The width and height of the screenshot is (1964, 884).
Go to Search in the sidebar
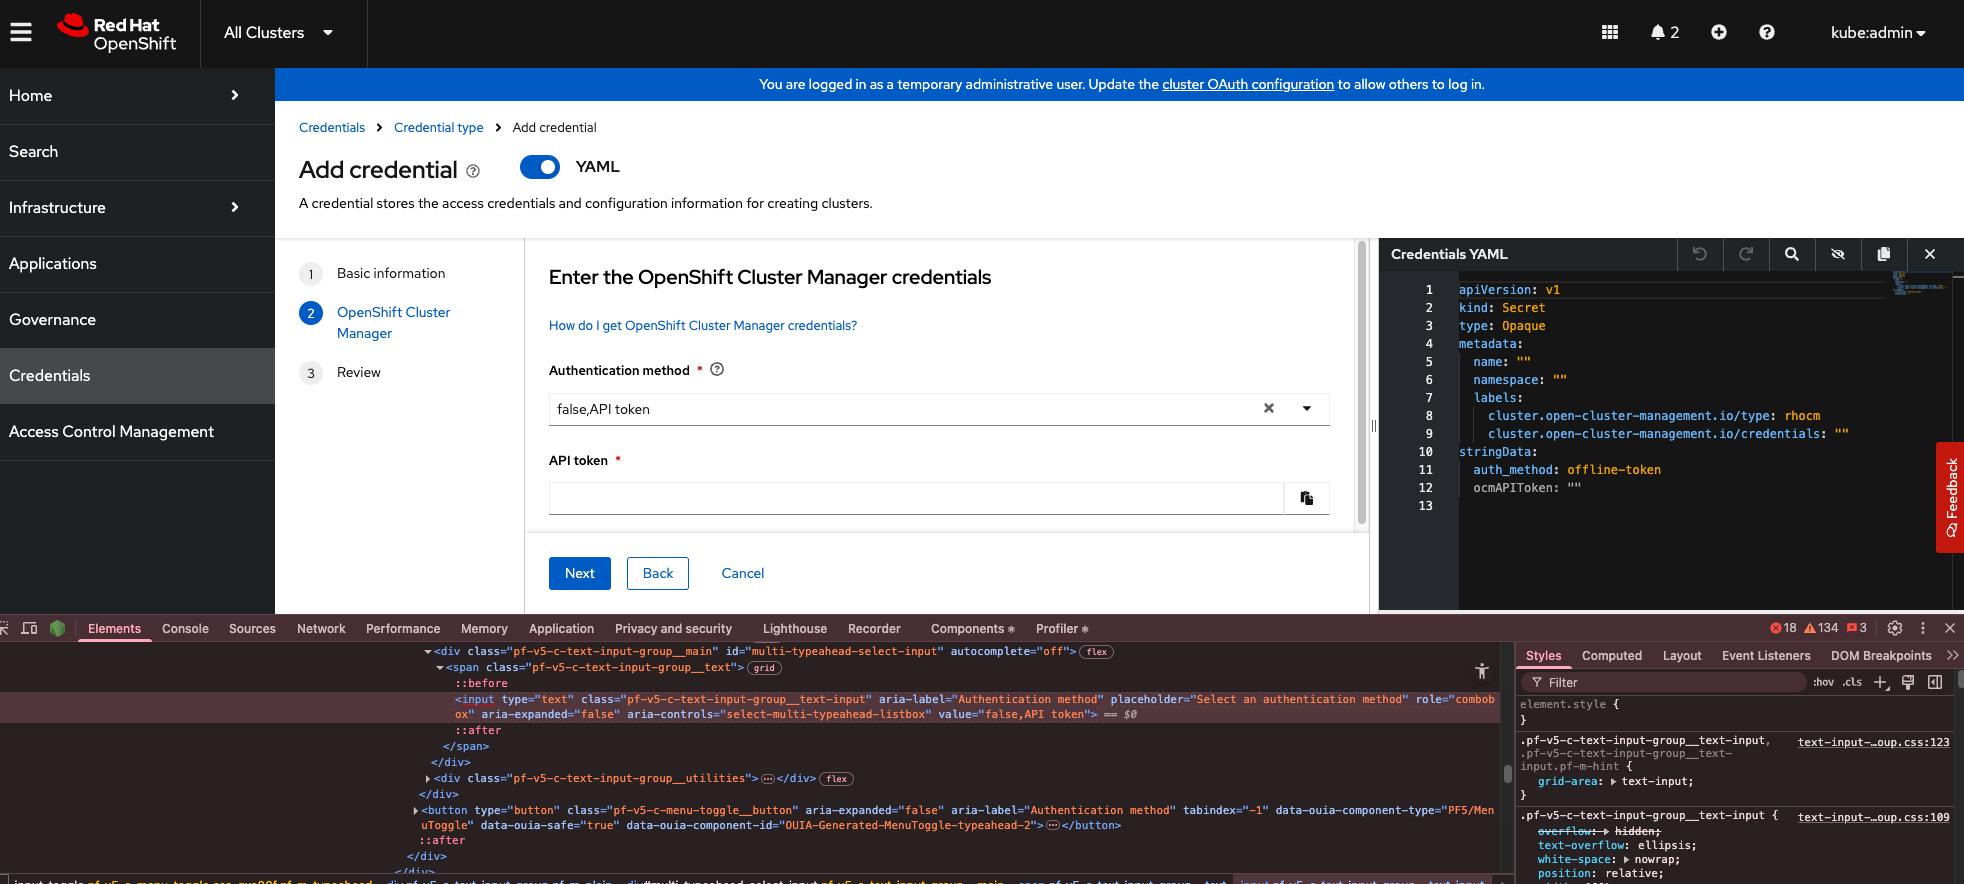[x=137, y=152]
